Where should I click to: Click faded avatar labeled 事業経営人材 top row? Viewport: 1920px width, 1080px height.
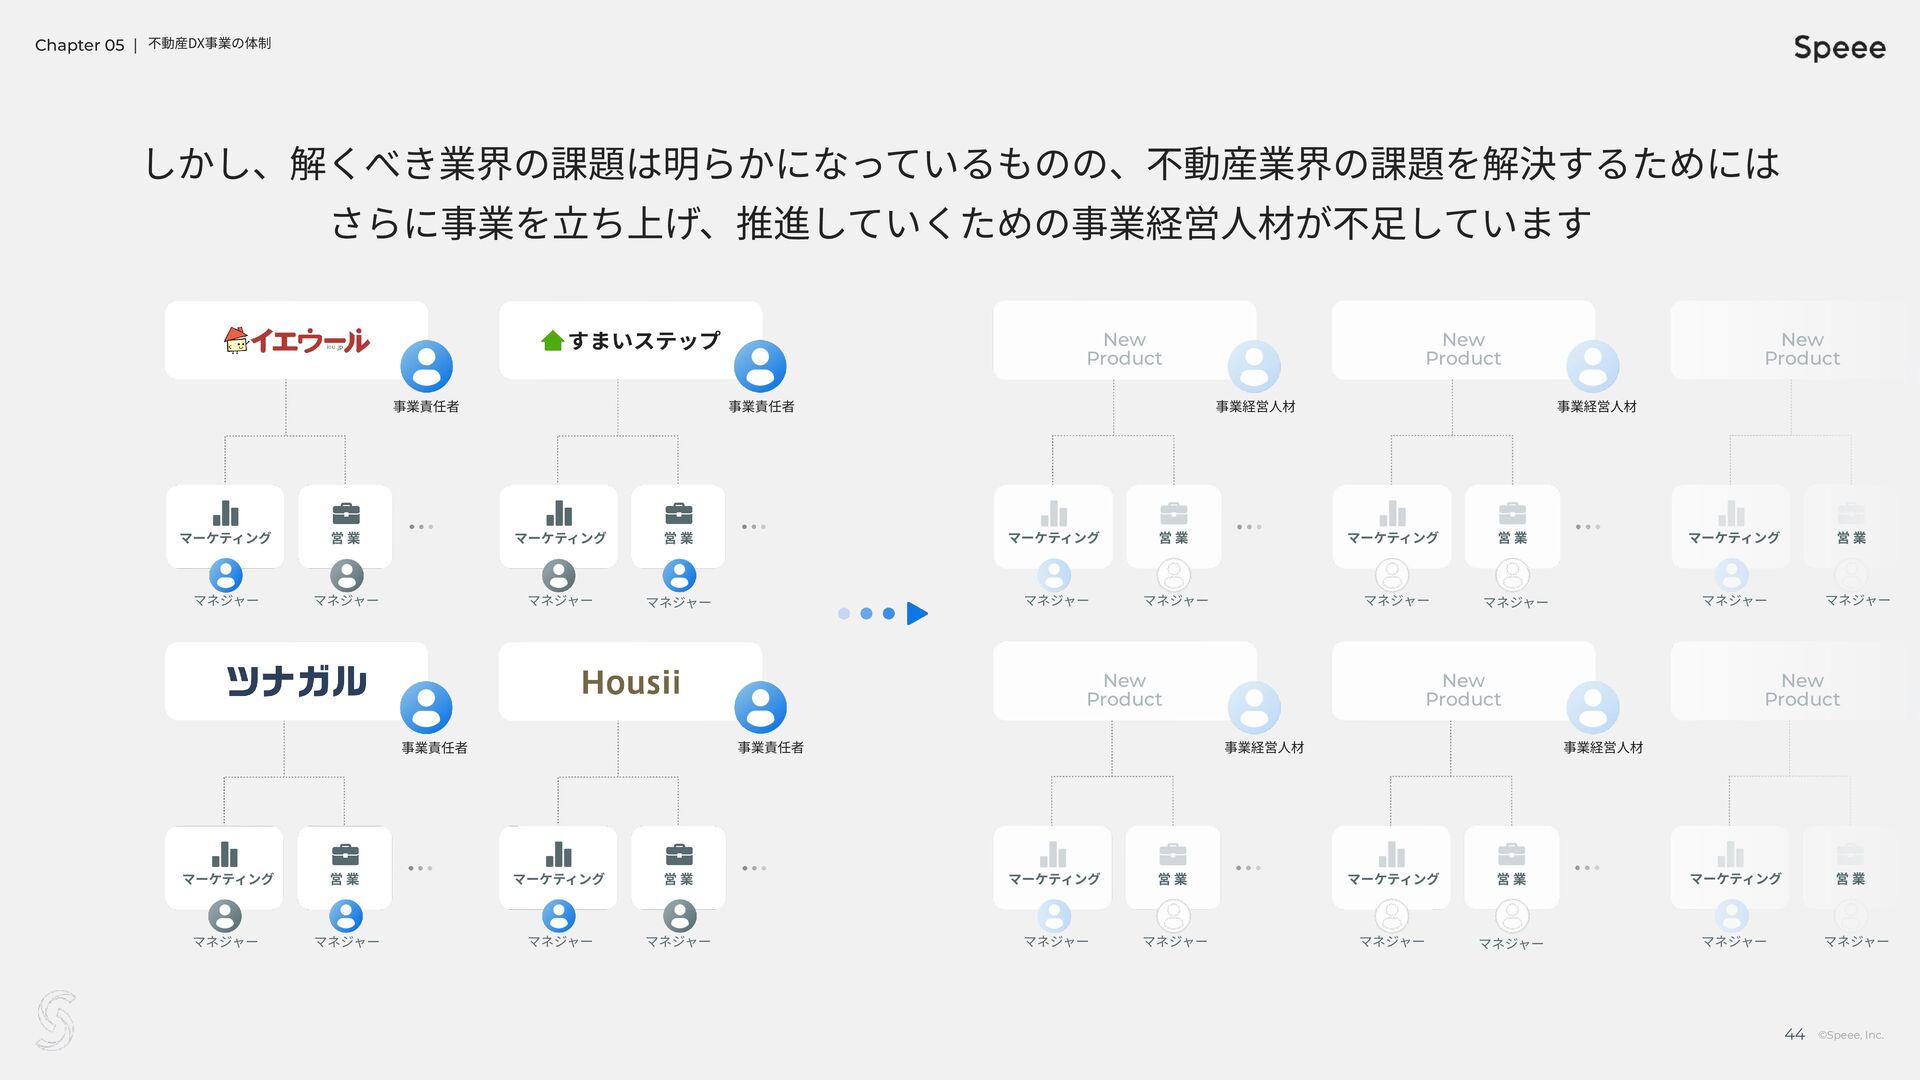(x=1254, y=367)
